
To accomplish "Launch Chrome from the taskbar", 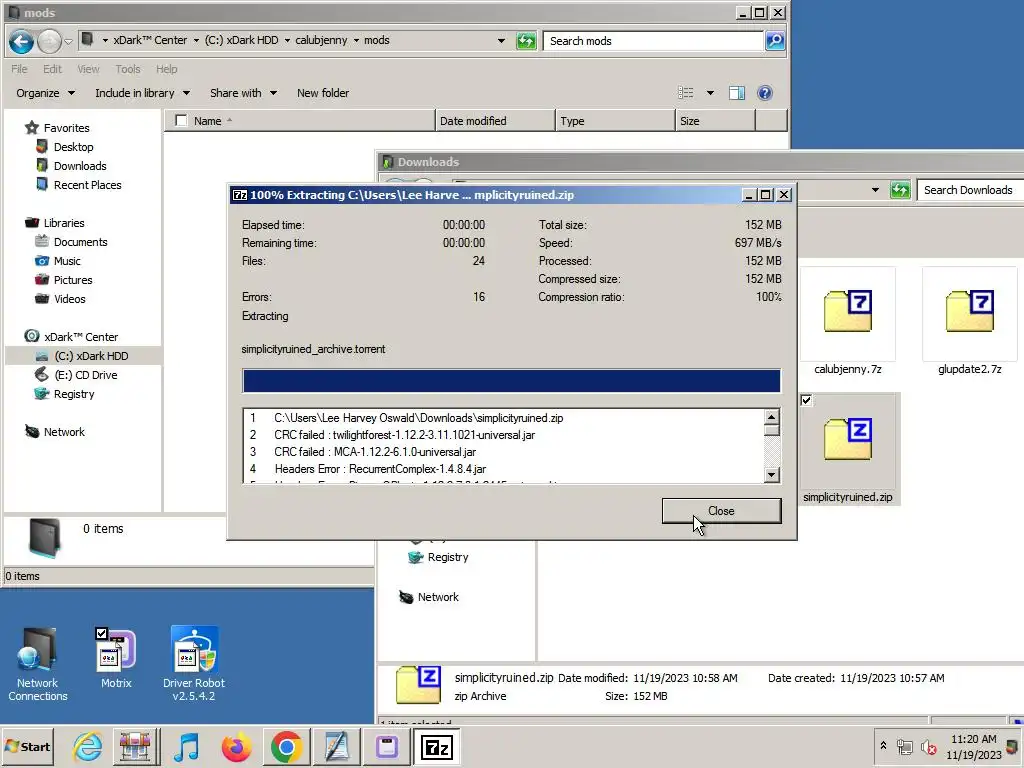I will (x=286, y=746).
